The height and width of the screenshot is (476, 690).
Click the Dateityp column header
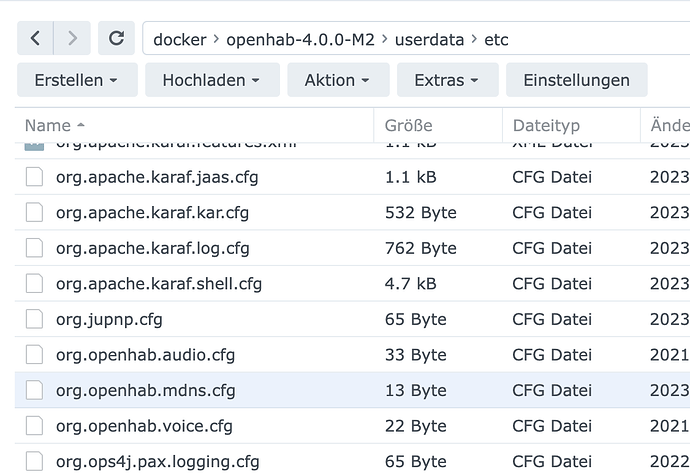pyautogui.click(x=545, y=125)
